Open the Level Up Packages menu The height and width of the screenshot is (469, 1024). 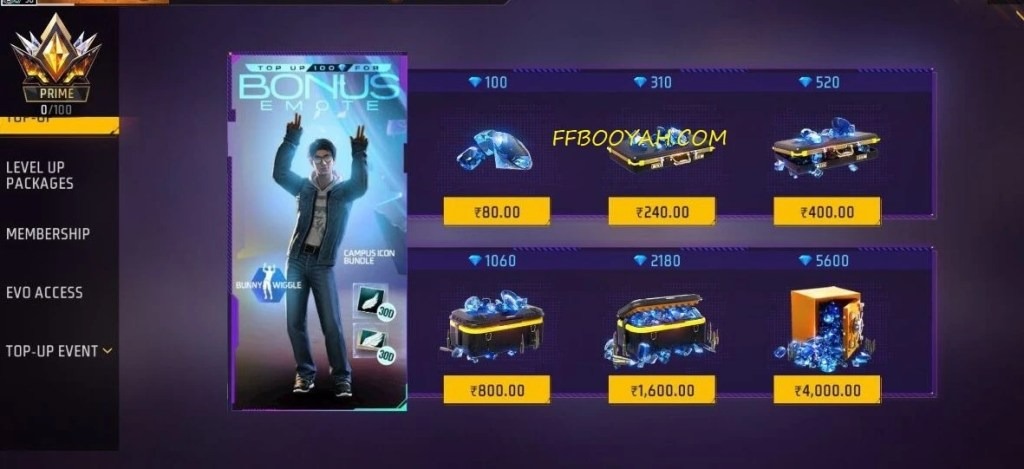click(39, 175)
